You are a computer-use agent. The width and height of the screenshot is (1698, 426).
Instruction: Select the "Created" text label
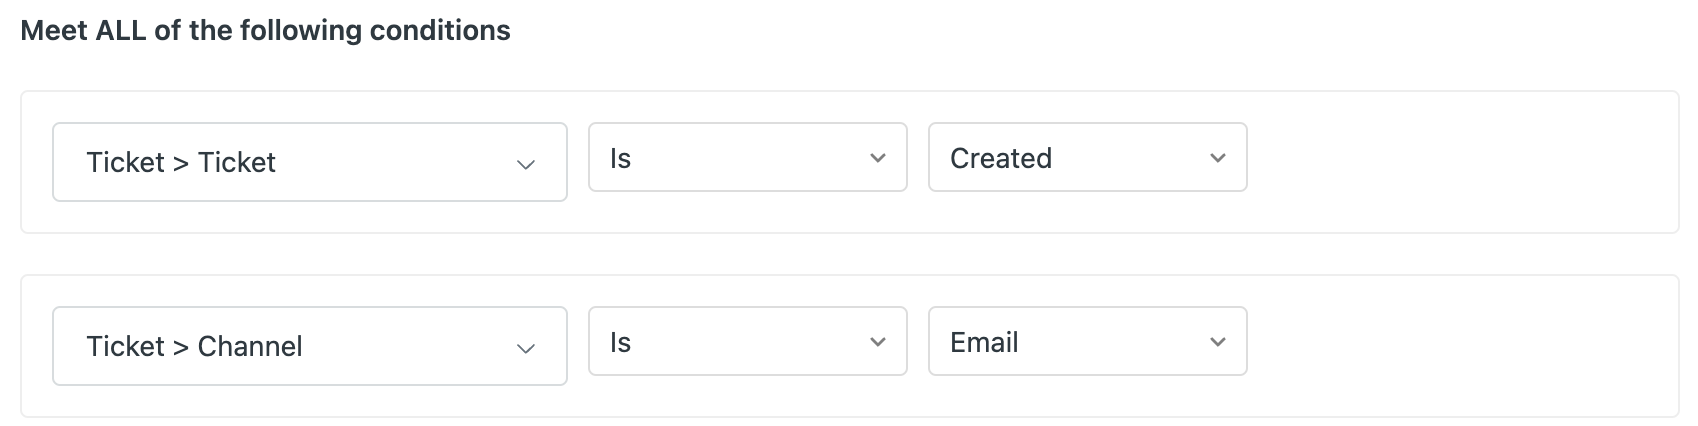coord(1001,158)
